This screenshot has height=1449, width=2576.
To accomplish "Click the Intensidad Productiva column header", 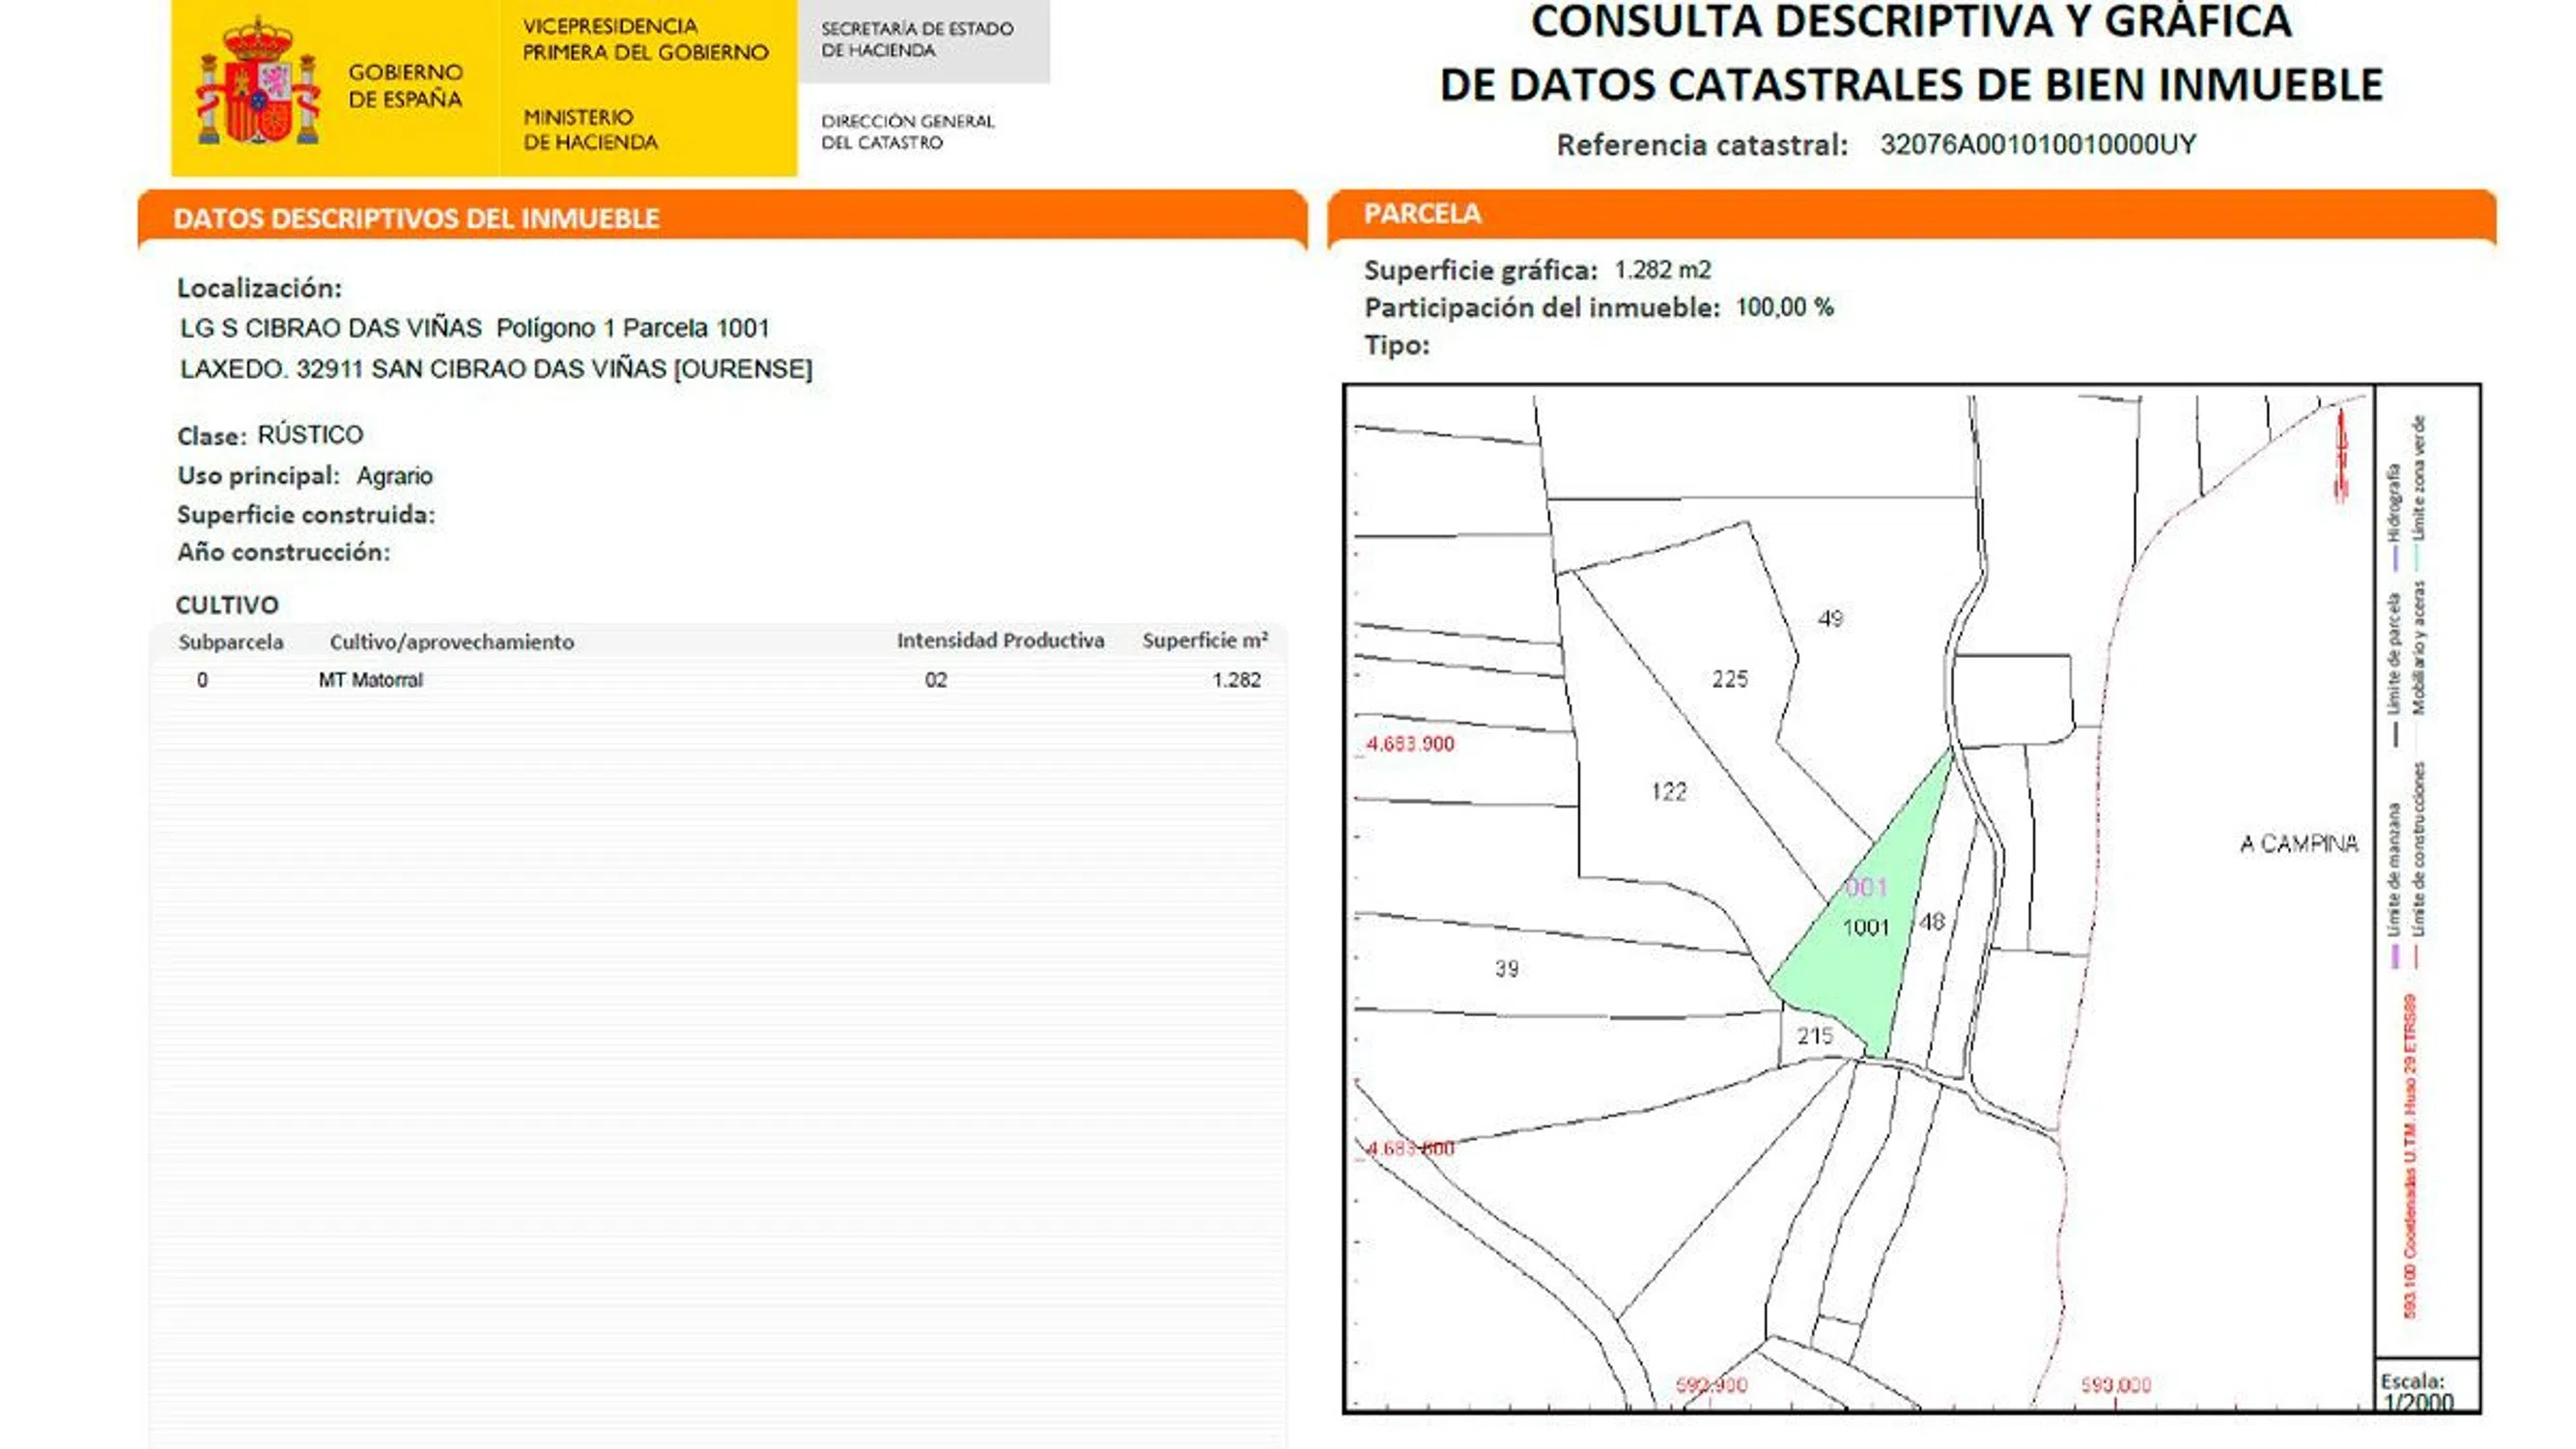I will pos(1000,641).
